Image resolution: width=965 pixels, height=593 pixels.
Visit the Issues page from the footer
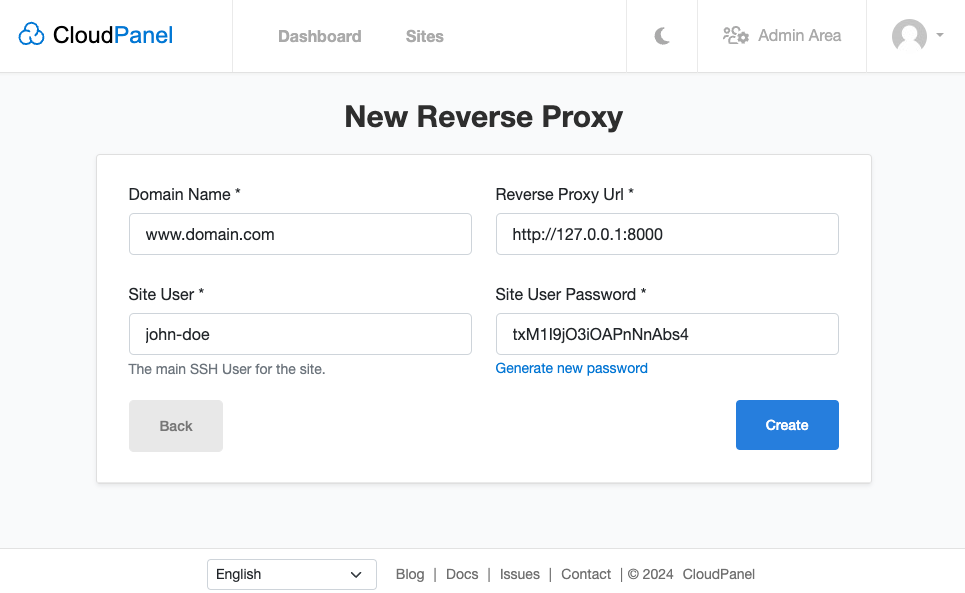click(x=520, y=574)
